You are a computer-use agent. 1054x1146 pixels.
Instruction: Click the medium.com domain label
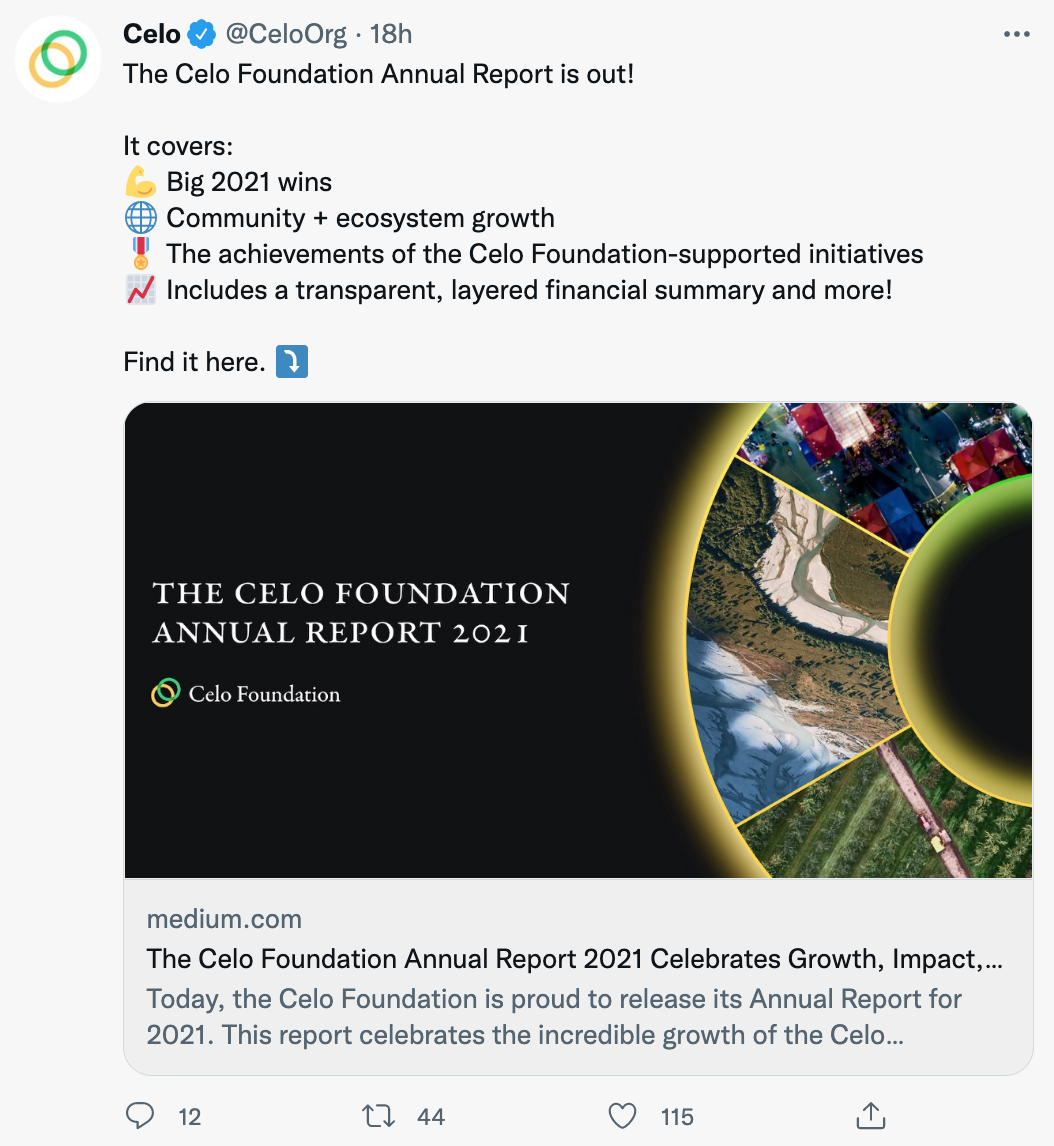pyautogui.click(x=224, y=919)
